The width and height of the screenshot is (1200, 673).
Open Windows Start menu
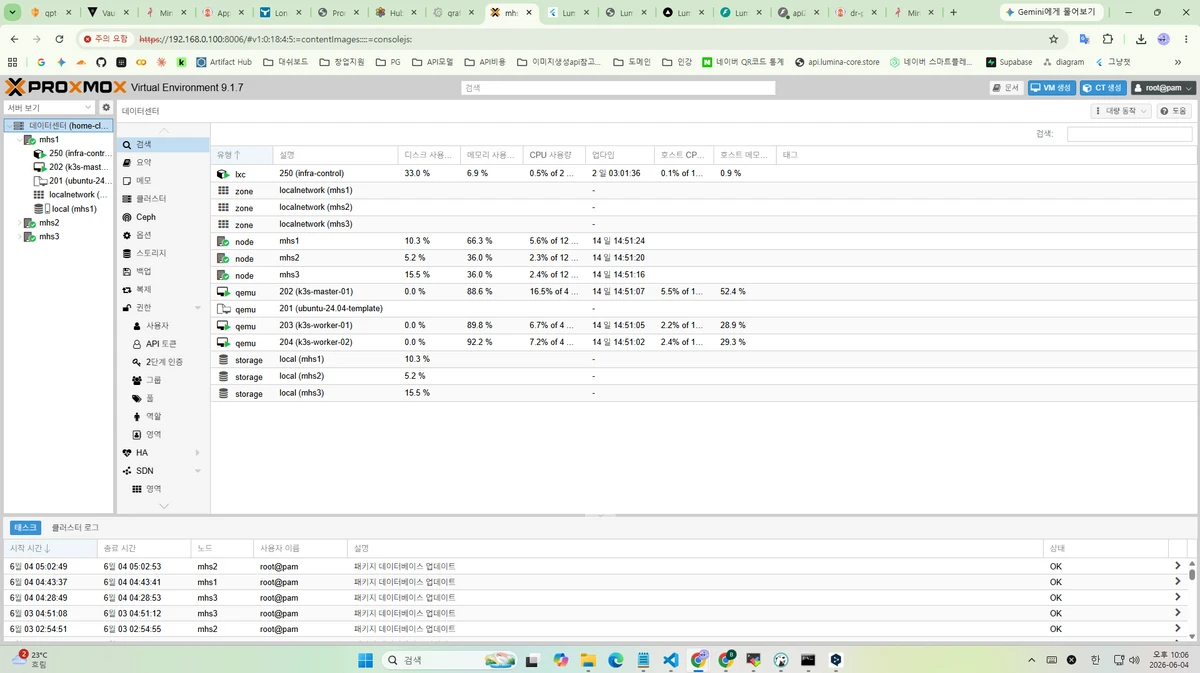(366, 660)
